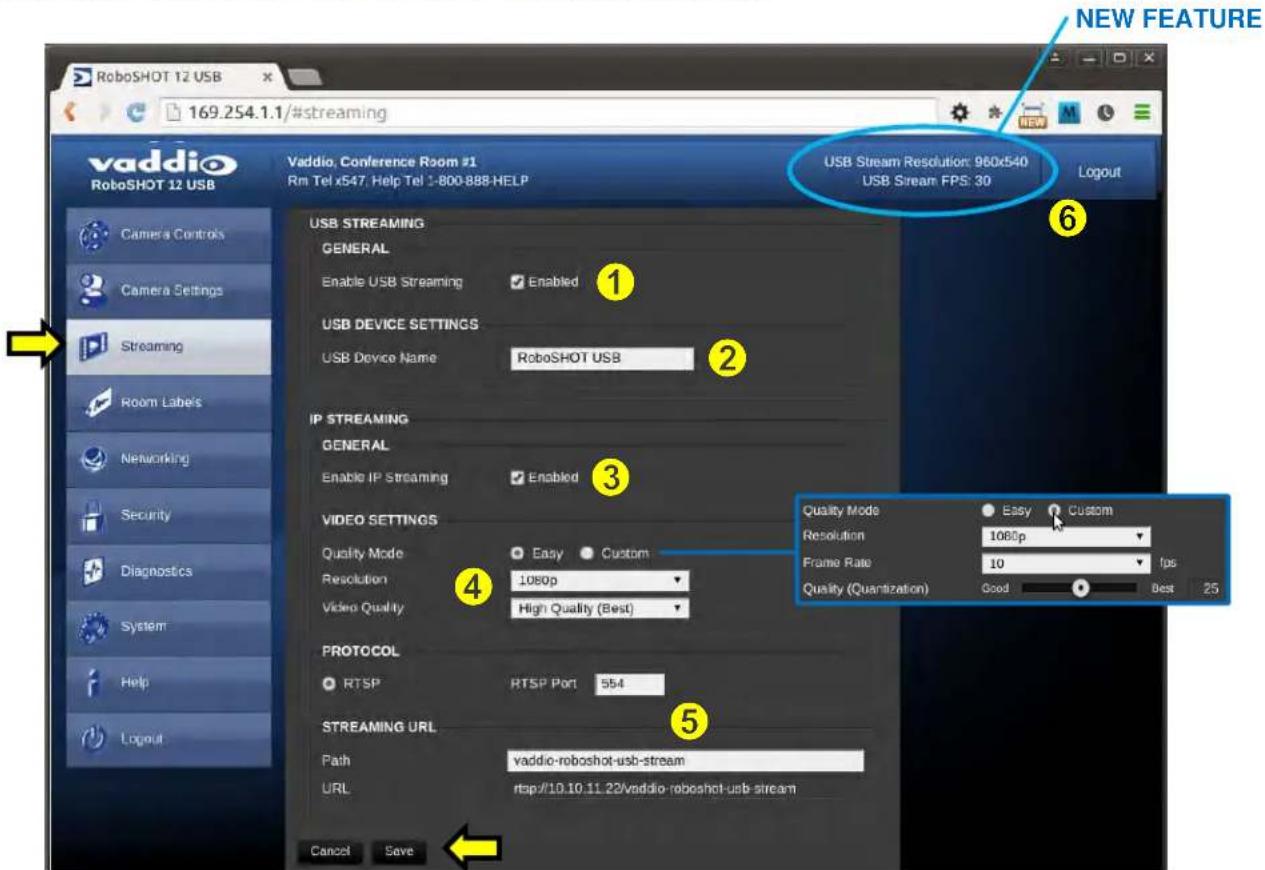Click the USB Device Name field
Image resolution: width=1265 pixels, height=870 pixels.
click(600, 360)
